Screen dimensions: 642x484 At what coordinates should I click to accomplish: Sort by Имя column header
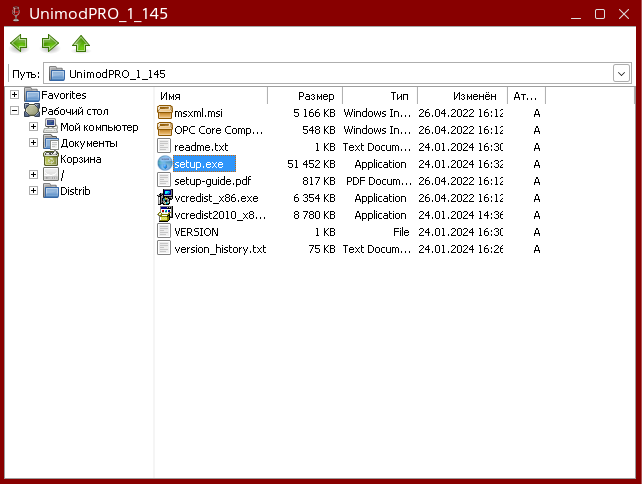(x=211, y=96)
